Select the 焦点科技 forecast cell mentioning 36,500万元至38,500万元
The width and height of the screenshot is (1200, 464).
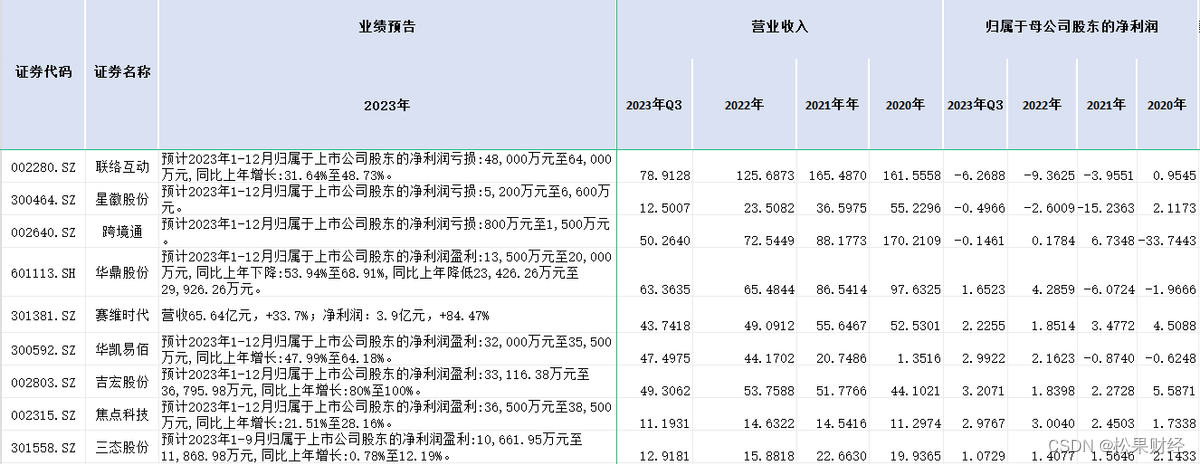click(387, 413)
